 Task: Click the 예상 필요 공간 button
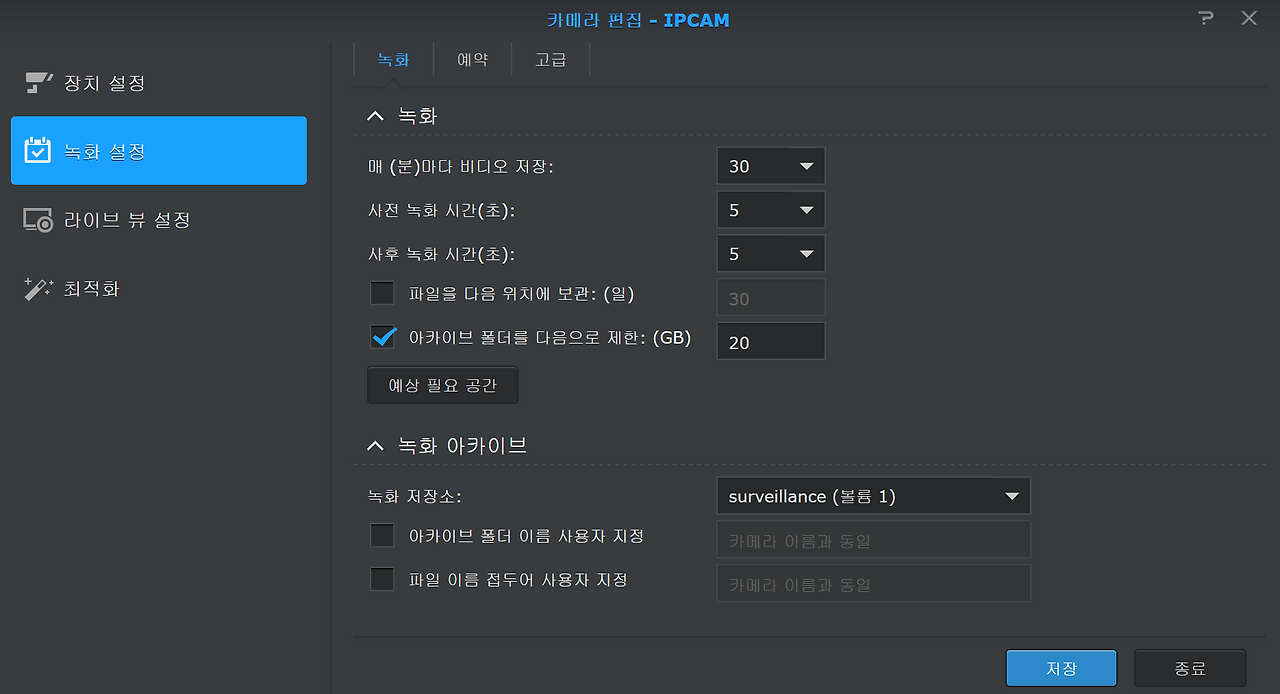click(x=442, y=385)
